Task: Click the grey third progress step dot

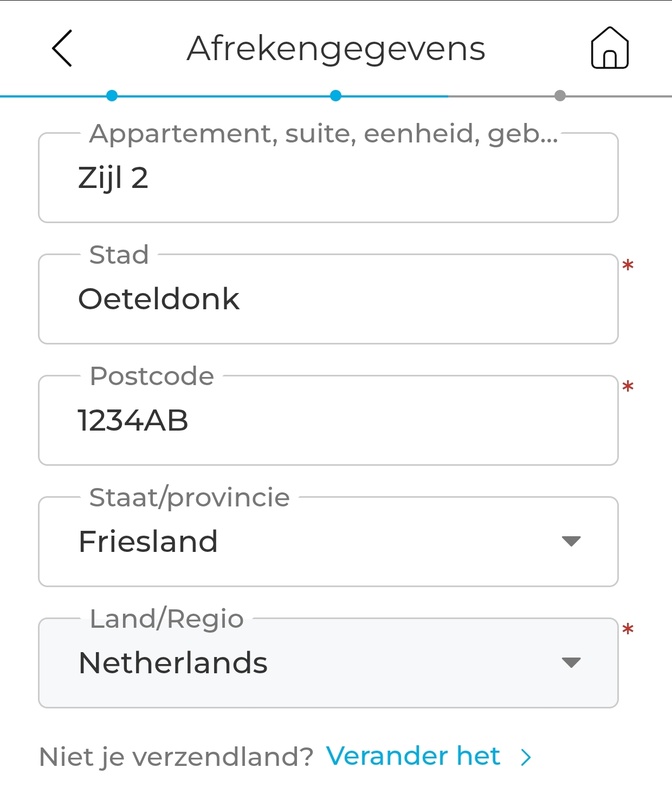Action: [560, 96]
